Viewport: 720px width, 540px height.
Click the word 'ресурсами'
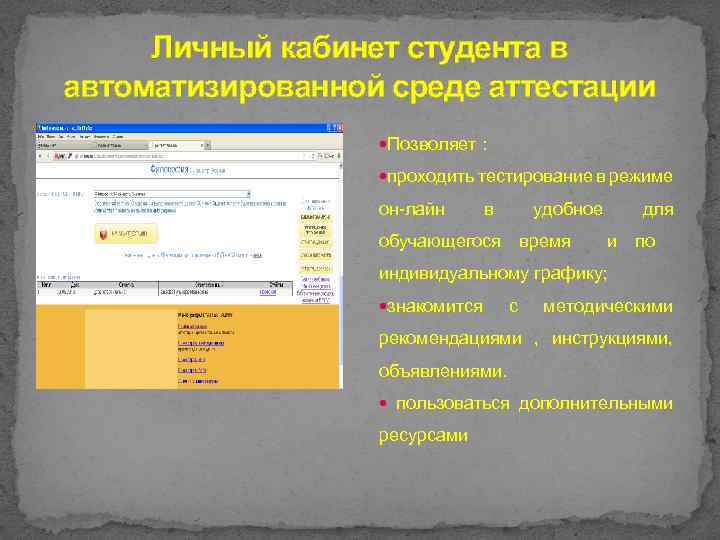[x=423, y=436]
